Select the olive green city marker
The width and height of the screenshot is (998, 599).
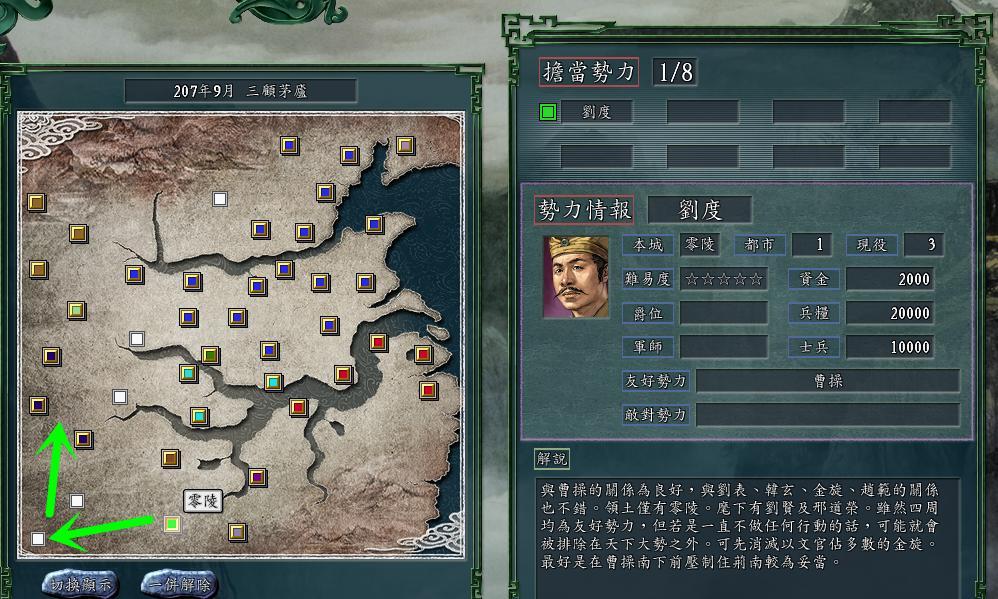coord(210,355)
